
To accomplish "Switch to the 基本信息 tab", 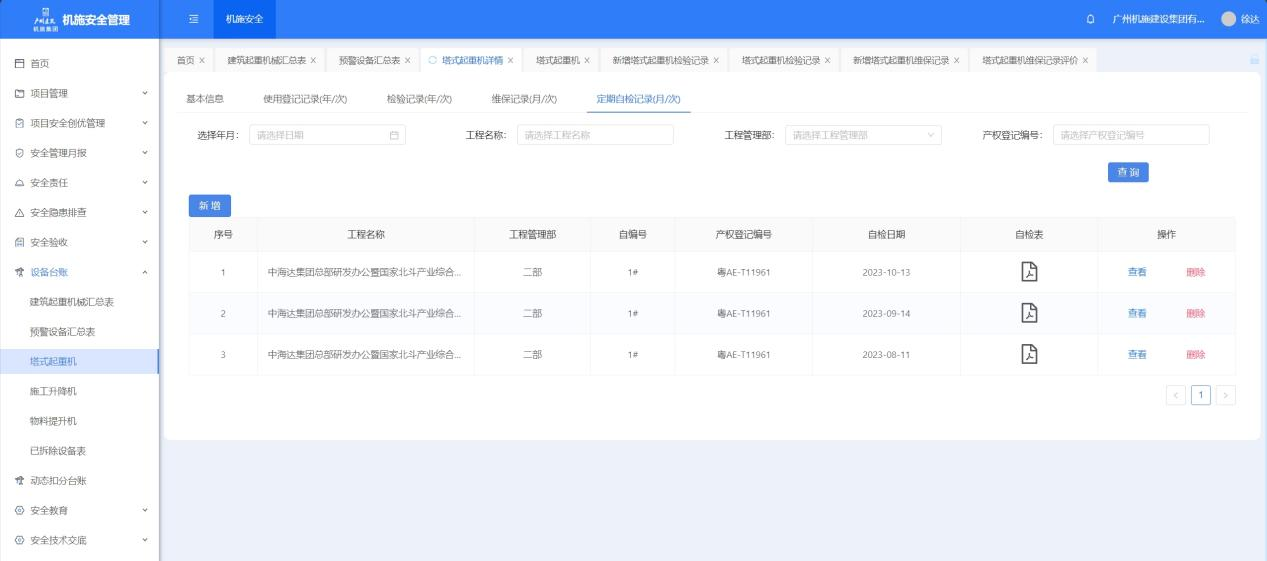I will click(x=205, y=98).
